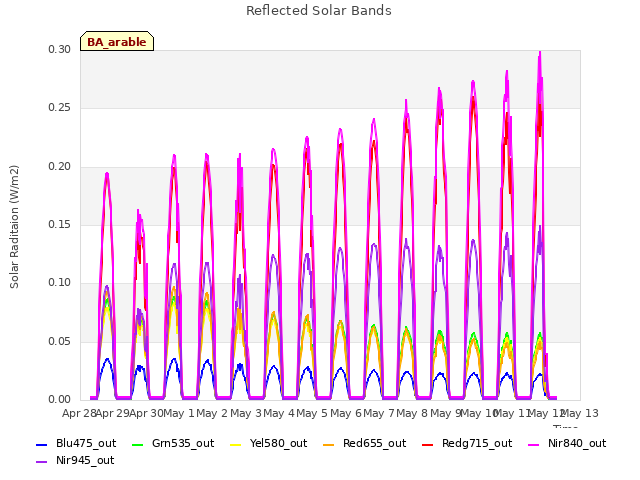Click the BA_arable annotation label

[117, 41]
